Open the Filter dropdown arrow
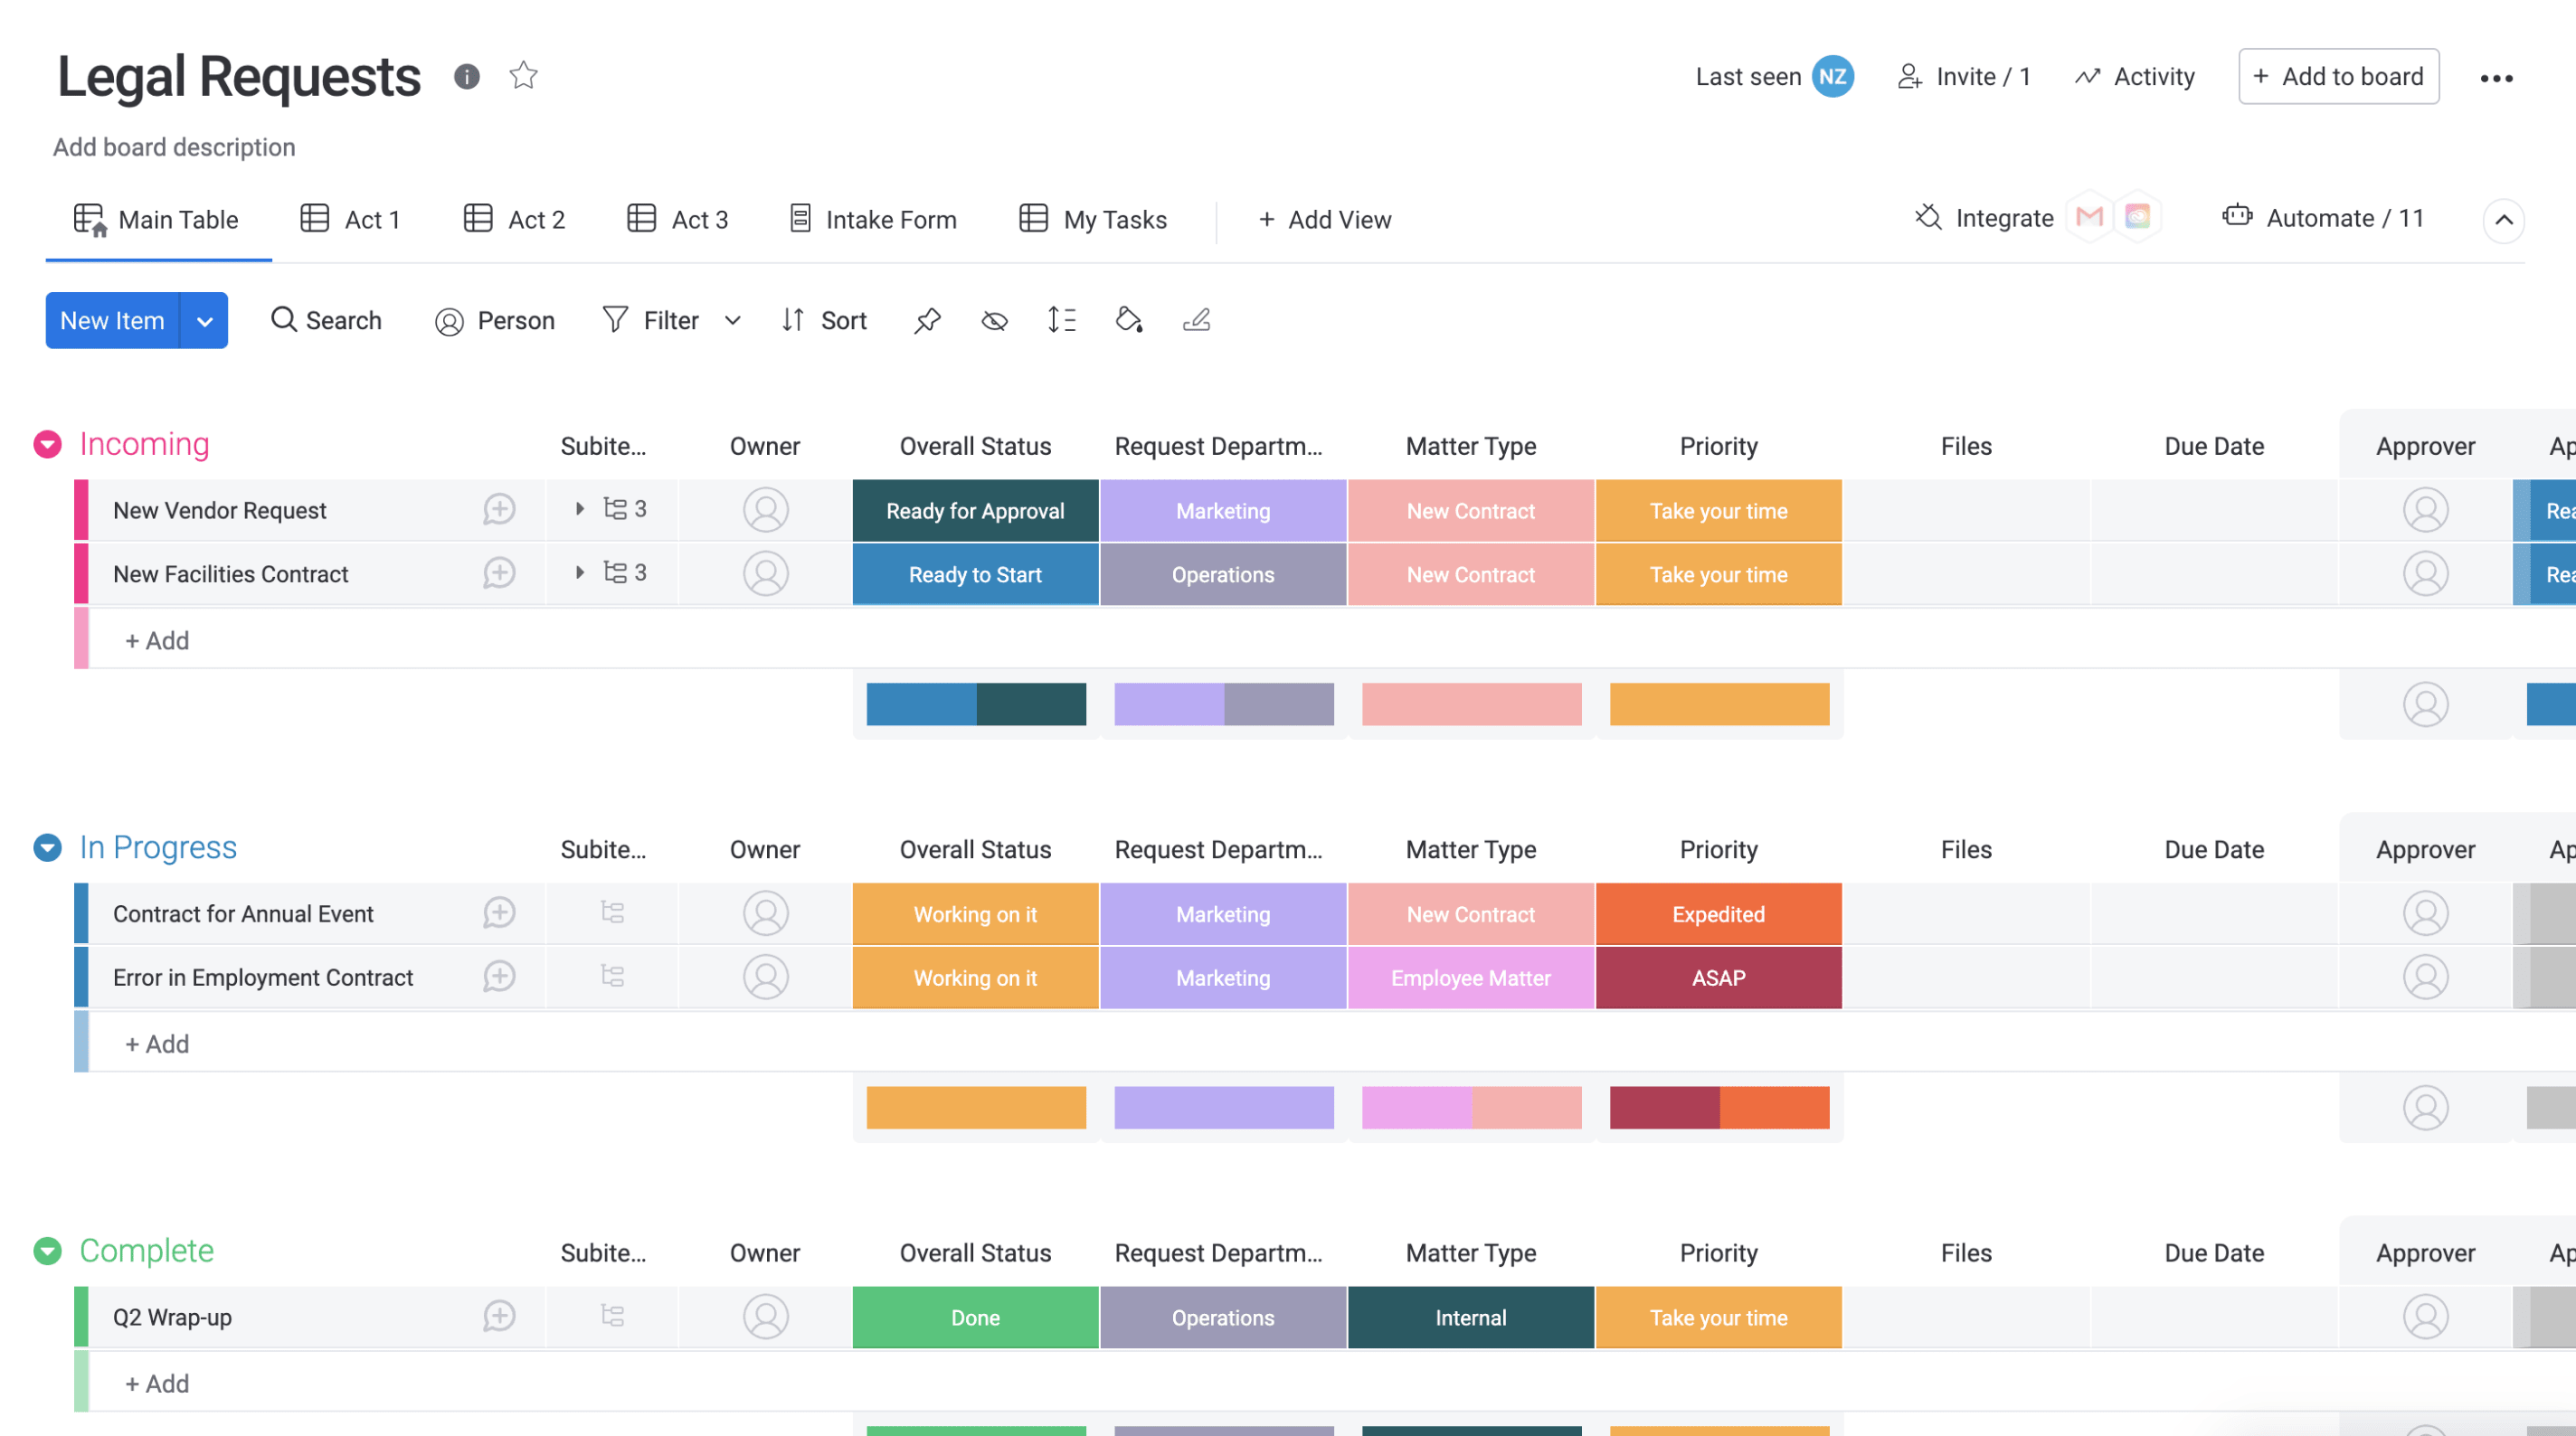 [732, 320]
